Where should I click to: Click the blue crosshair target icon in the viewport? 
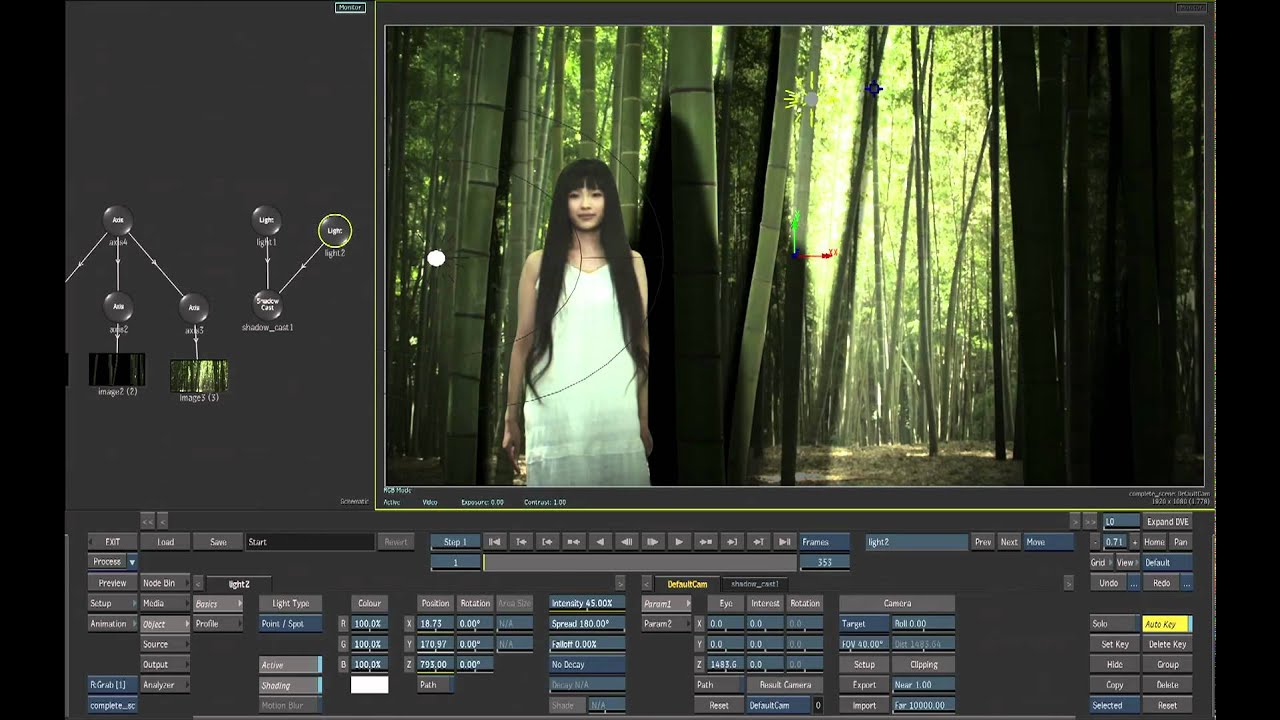(x=873, y=89)
